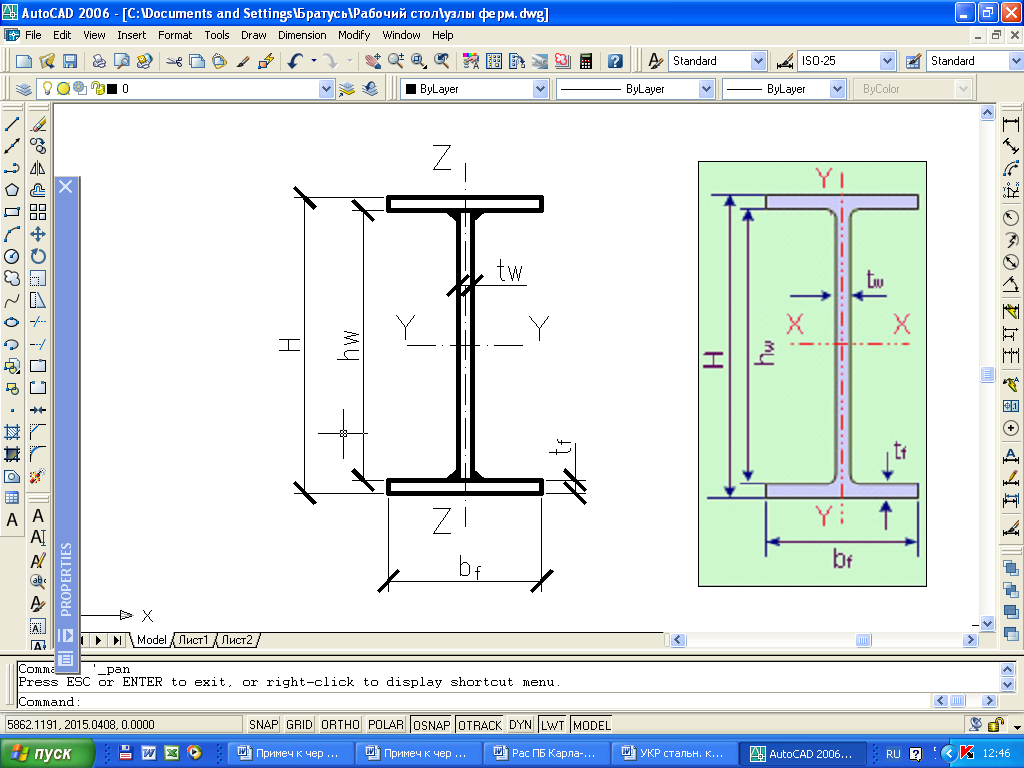
Task: Click the layer on/off lightbulb icon
Action: [x=46, y=88]
